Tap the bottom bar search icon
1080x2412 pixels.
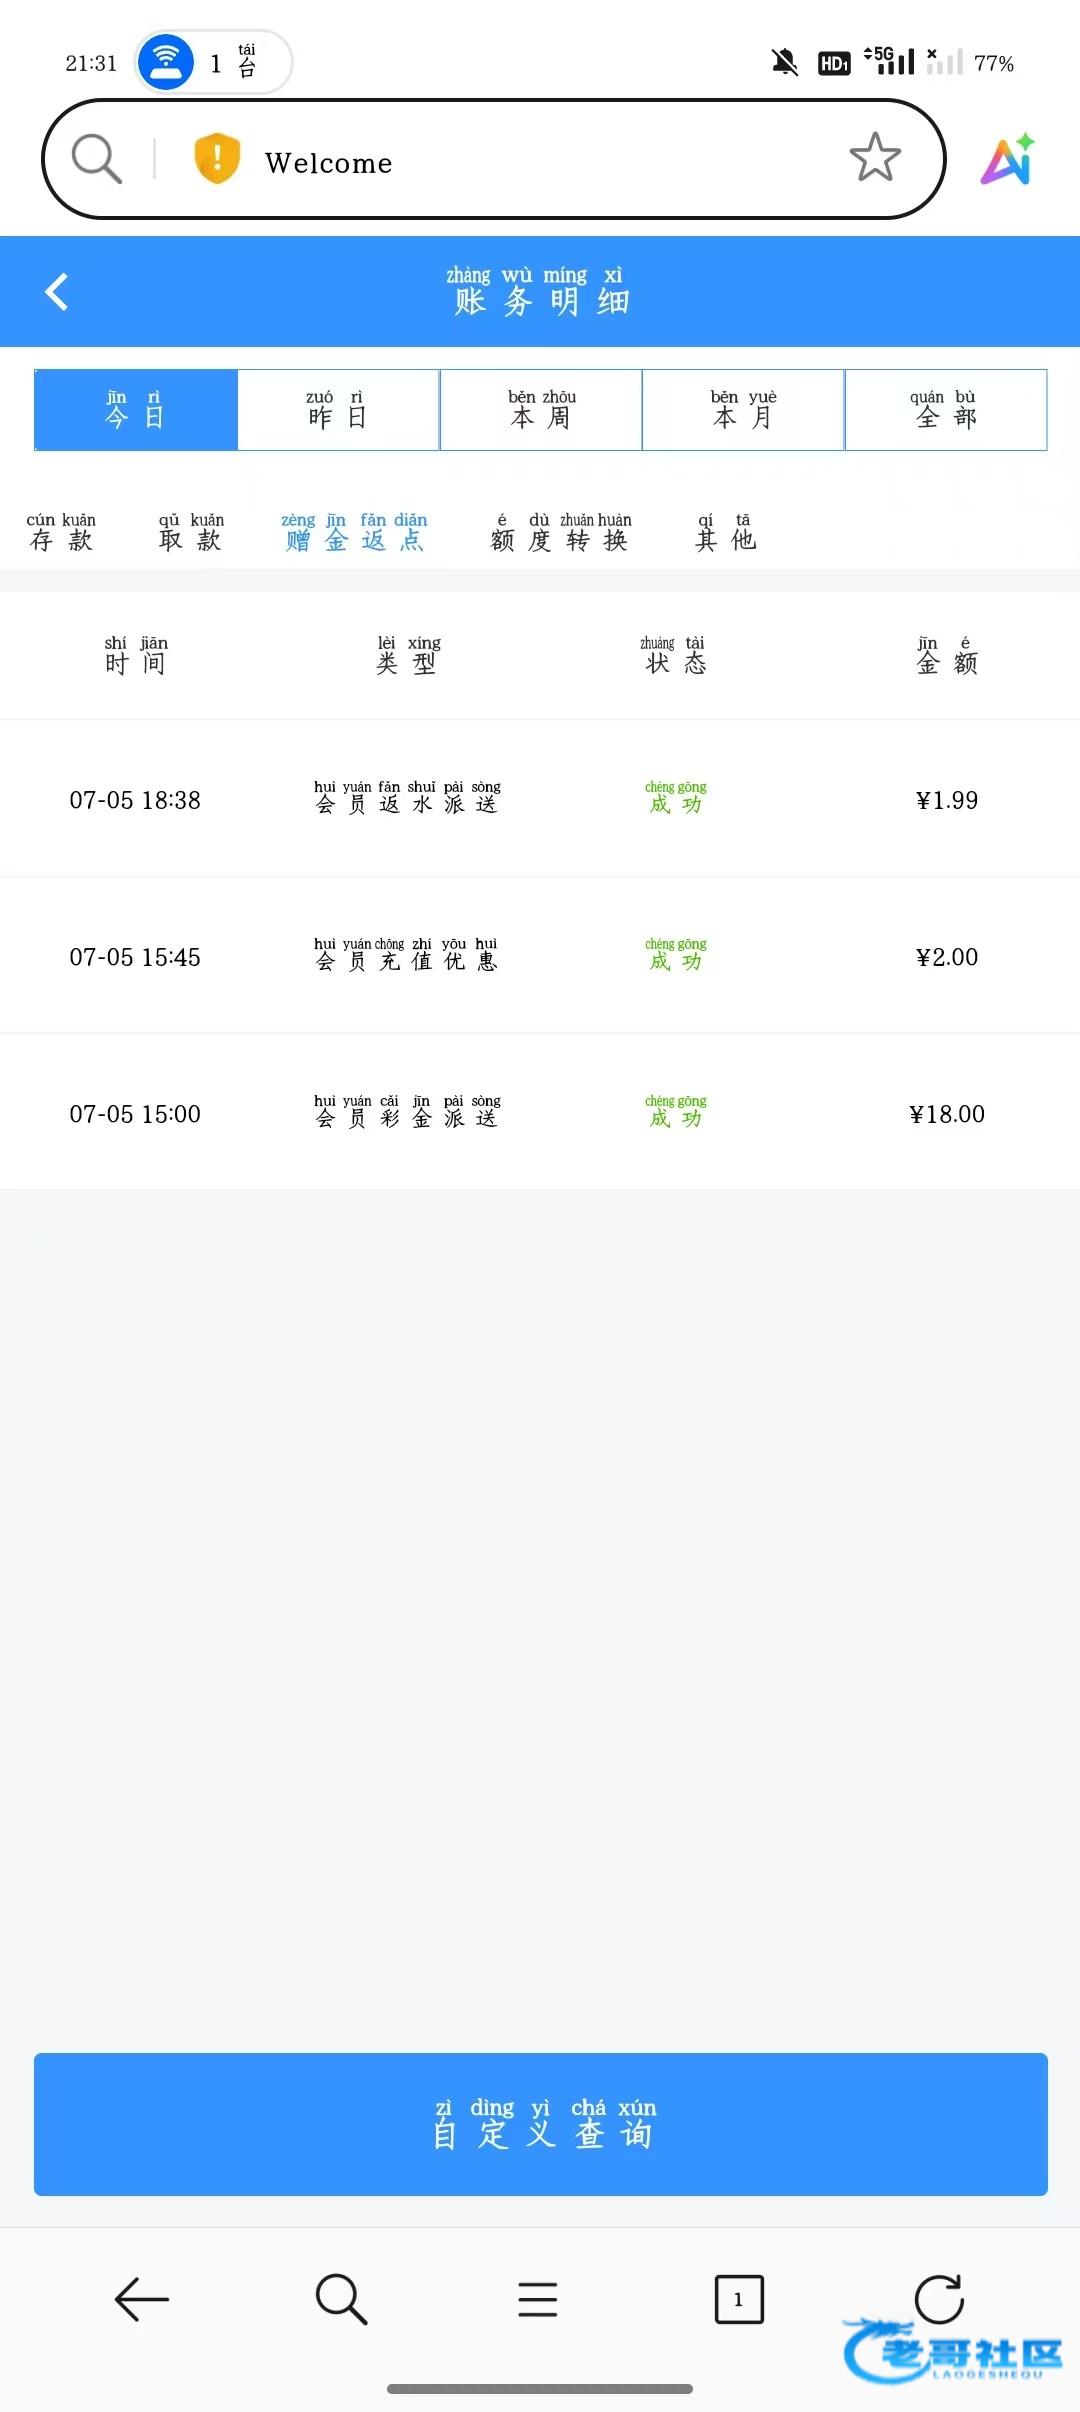point(341,2299)
